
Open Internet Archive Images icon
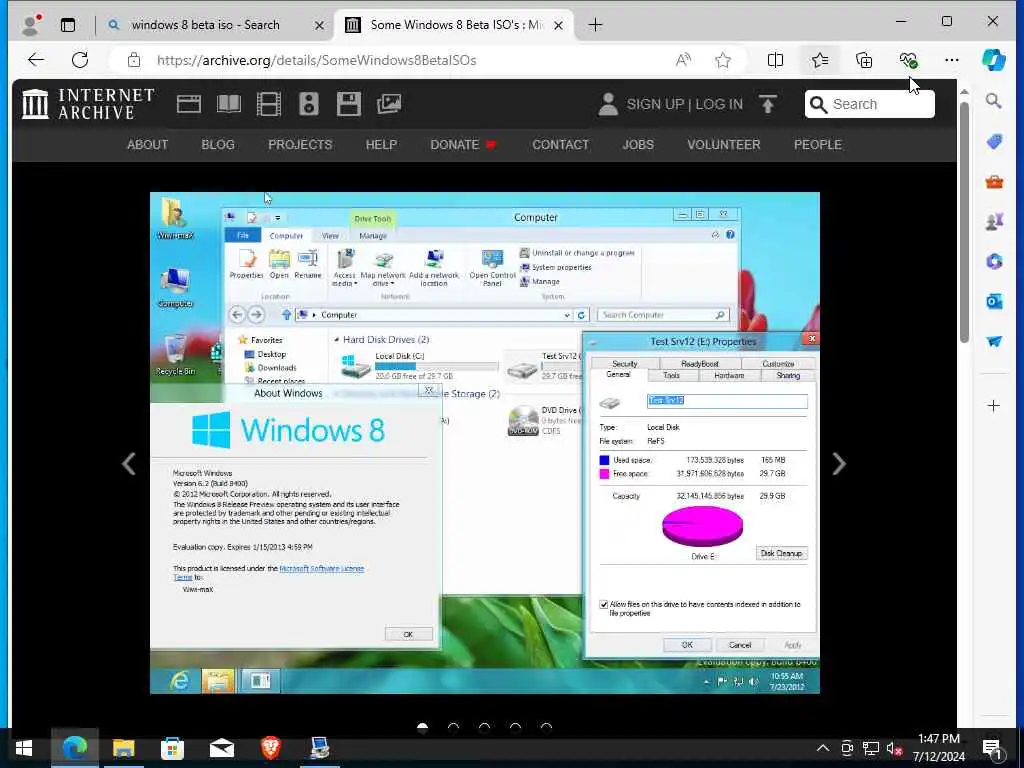(389, 104)
